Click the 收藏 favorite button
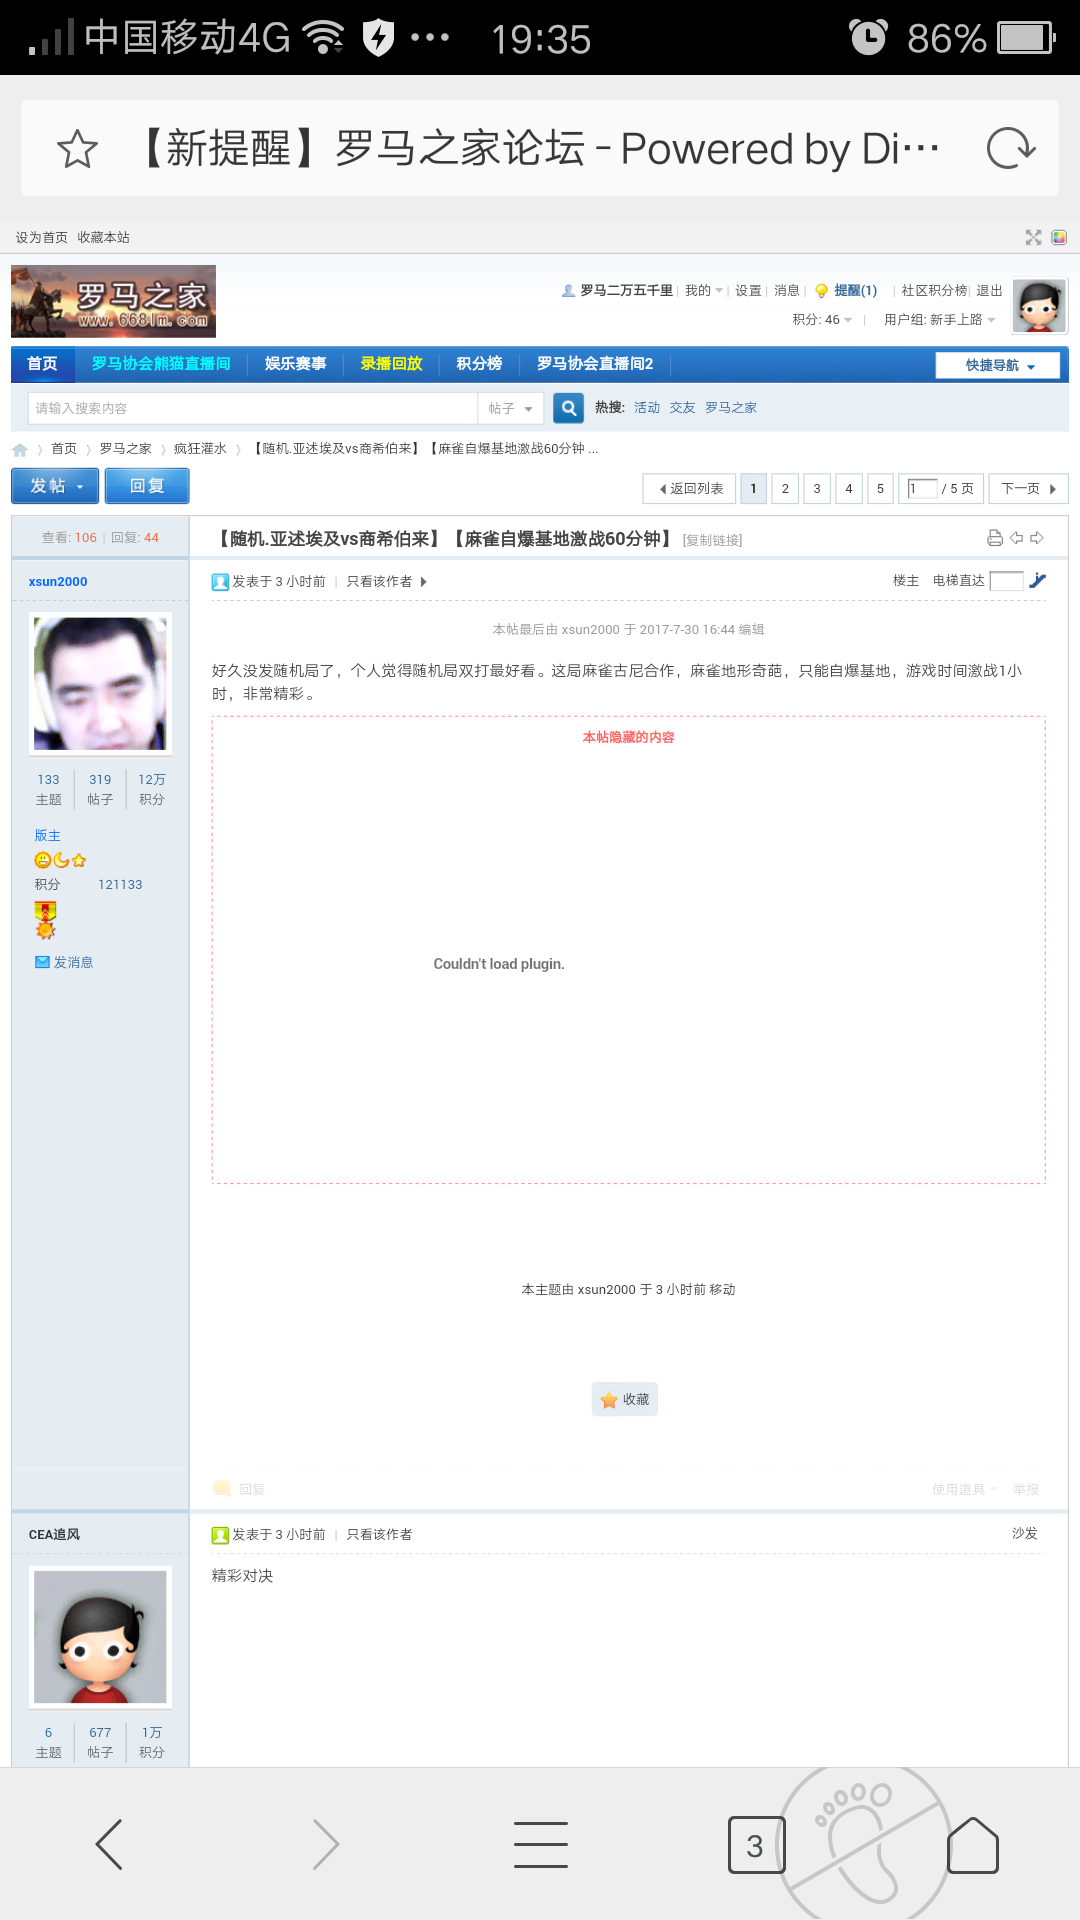The image size is (1080, 1920). pyautogui.click(x=625, y=1400)
